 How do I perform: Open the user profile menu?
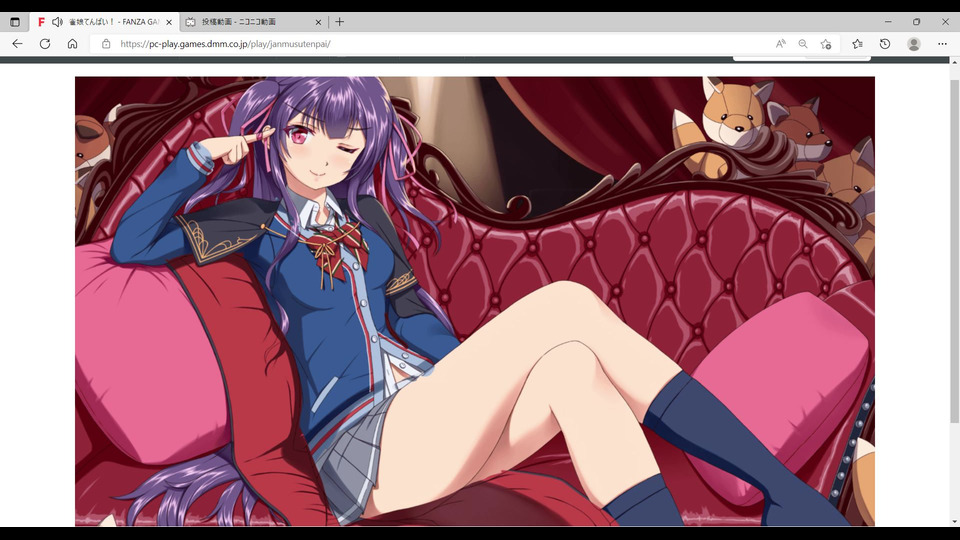pyautogui.click(x=914, y=44)
